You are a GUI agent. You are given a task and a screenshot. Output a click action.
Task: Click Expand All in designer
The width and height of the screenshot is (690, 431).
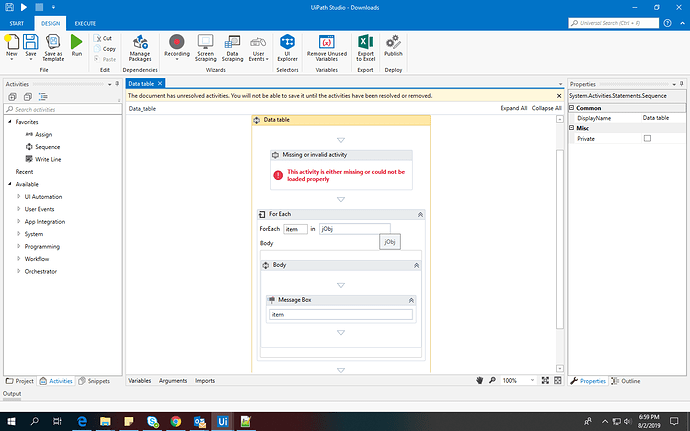(514, 108)
